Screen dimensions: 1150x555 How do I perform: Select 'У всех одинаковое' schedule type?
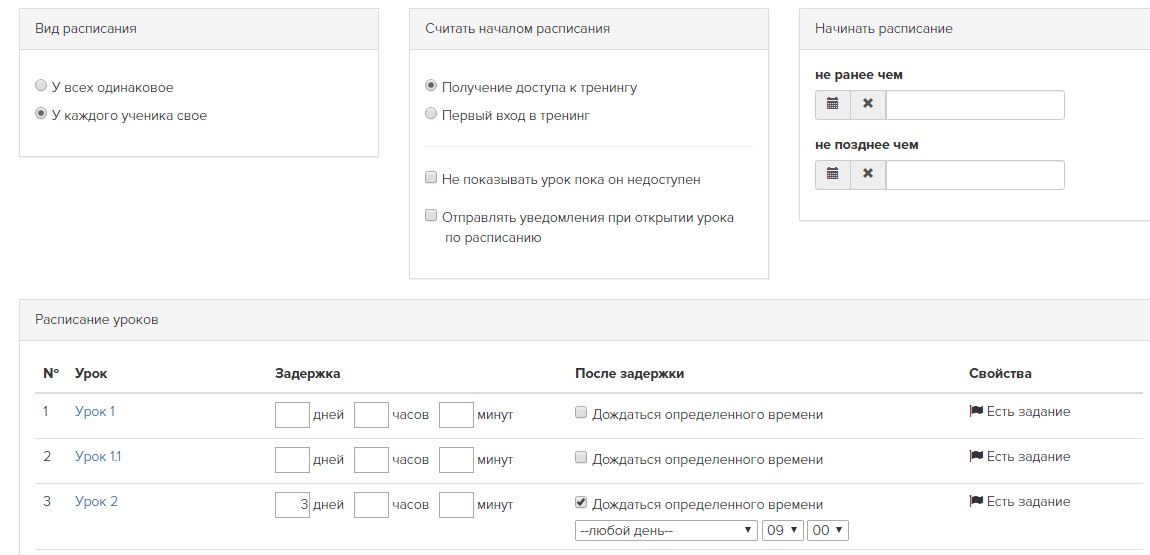pyautogui.click(x=41, y=86)
